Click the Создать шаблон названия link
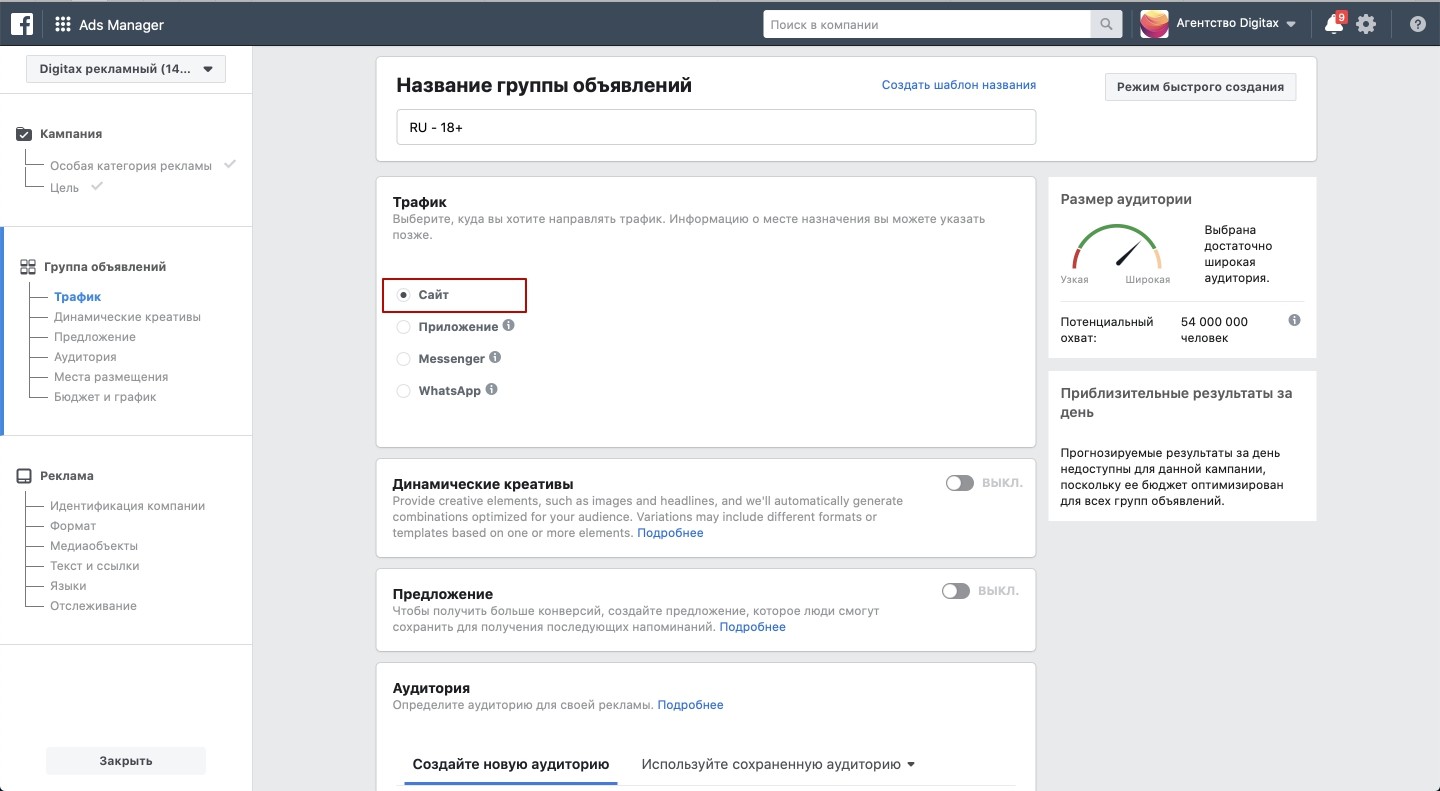Image resolution: width=1440 pixels, height=791 pixels. pos(958,85)
